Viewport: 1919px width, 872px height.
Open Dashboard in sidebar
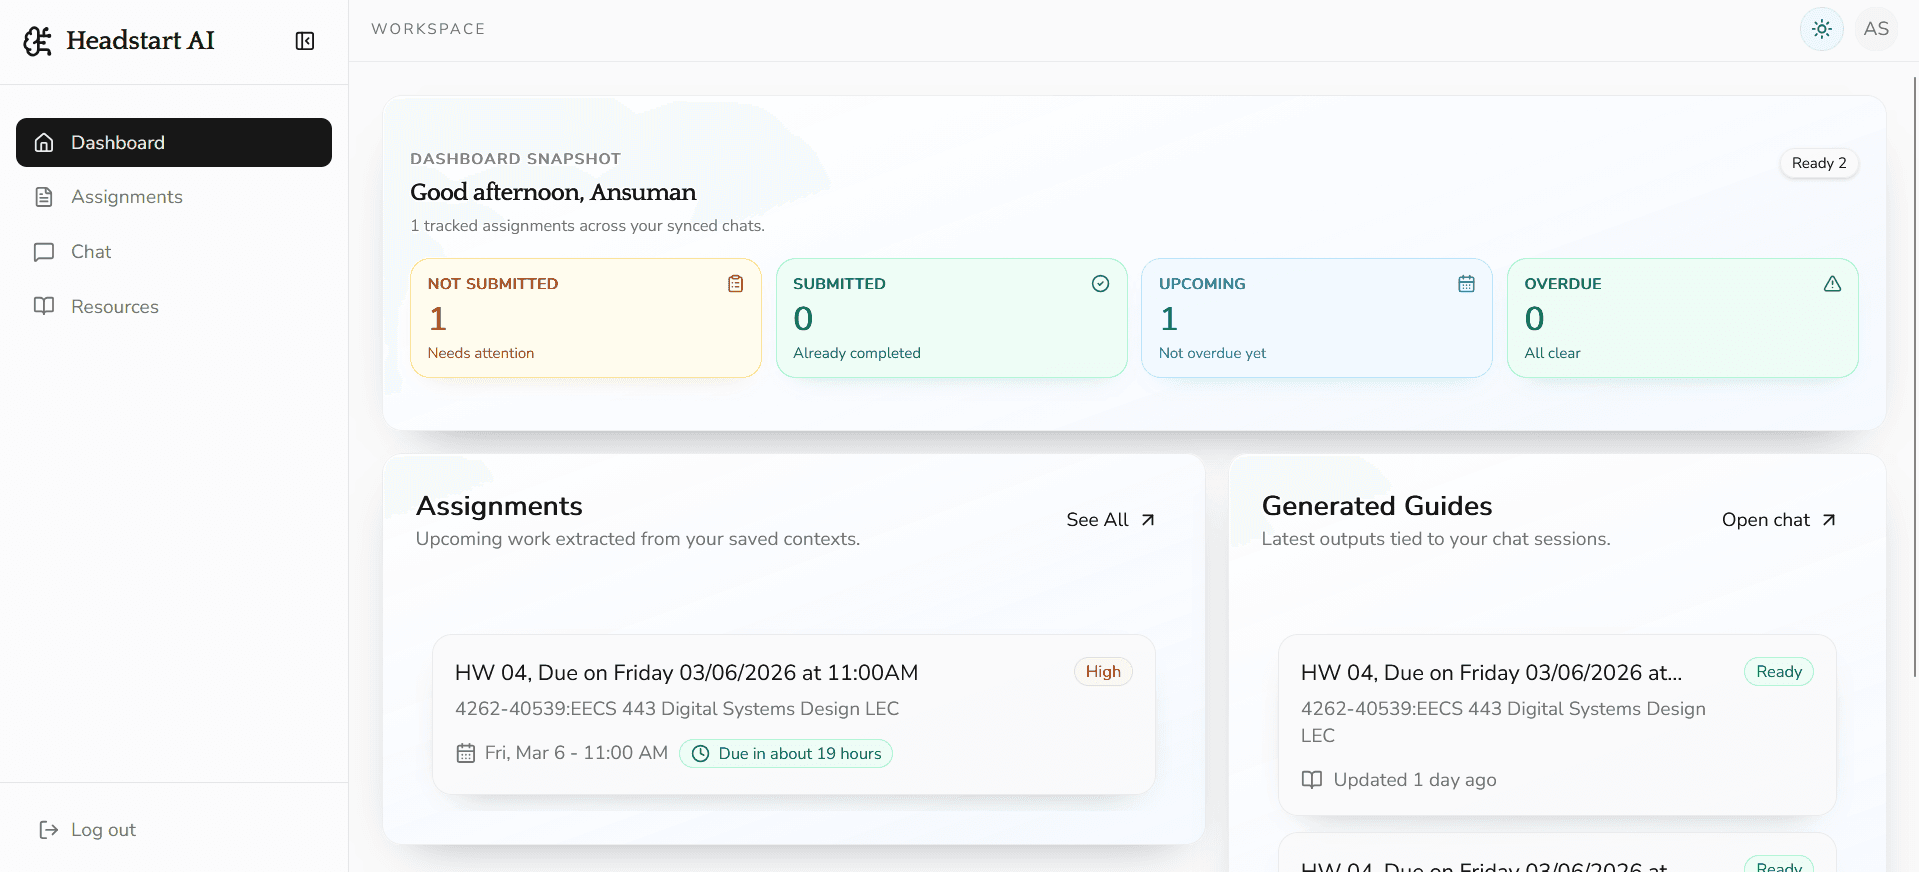tap(174, 143)
